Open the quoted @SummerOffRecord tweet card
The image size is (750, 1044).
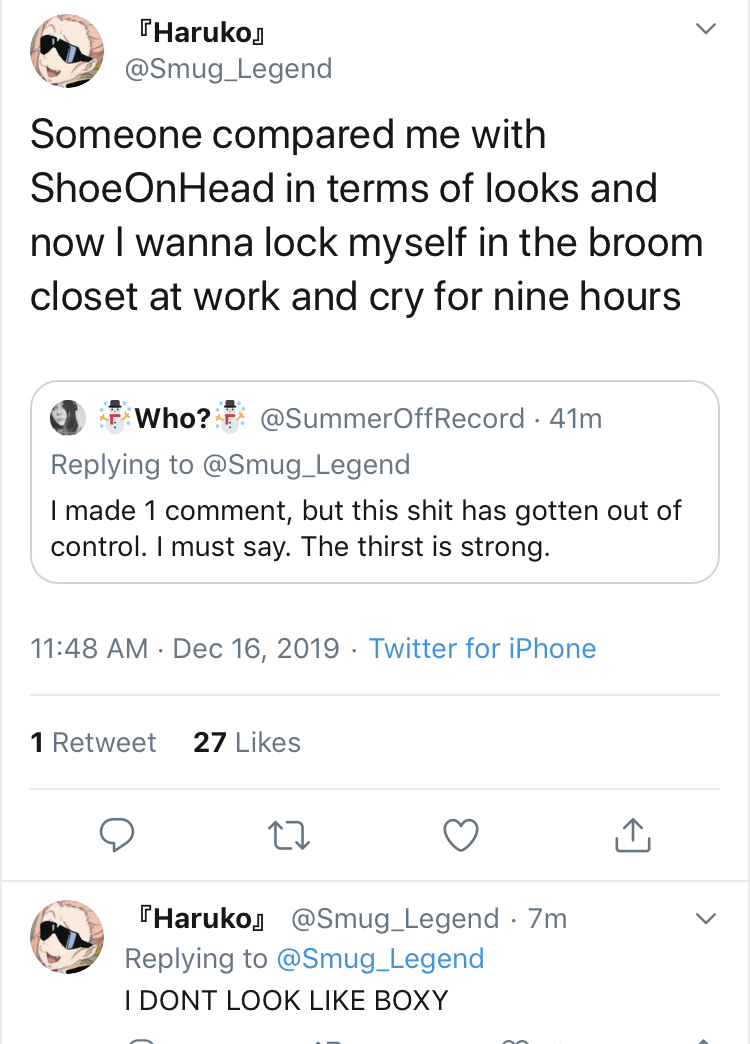pyautogui.click(x=375, y=482)
